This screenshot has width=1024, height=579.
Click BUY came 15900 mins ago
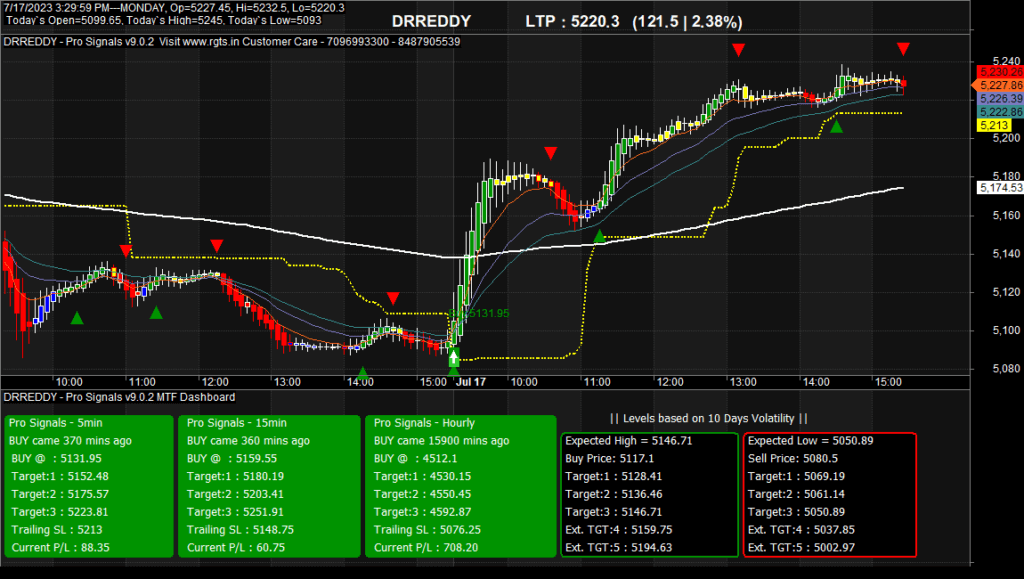[441, 441]
